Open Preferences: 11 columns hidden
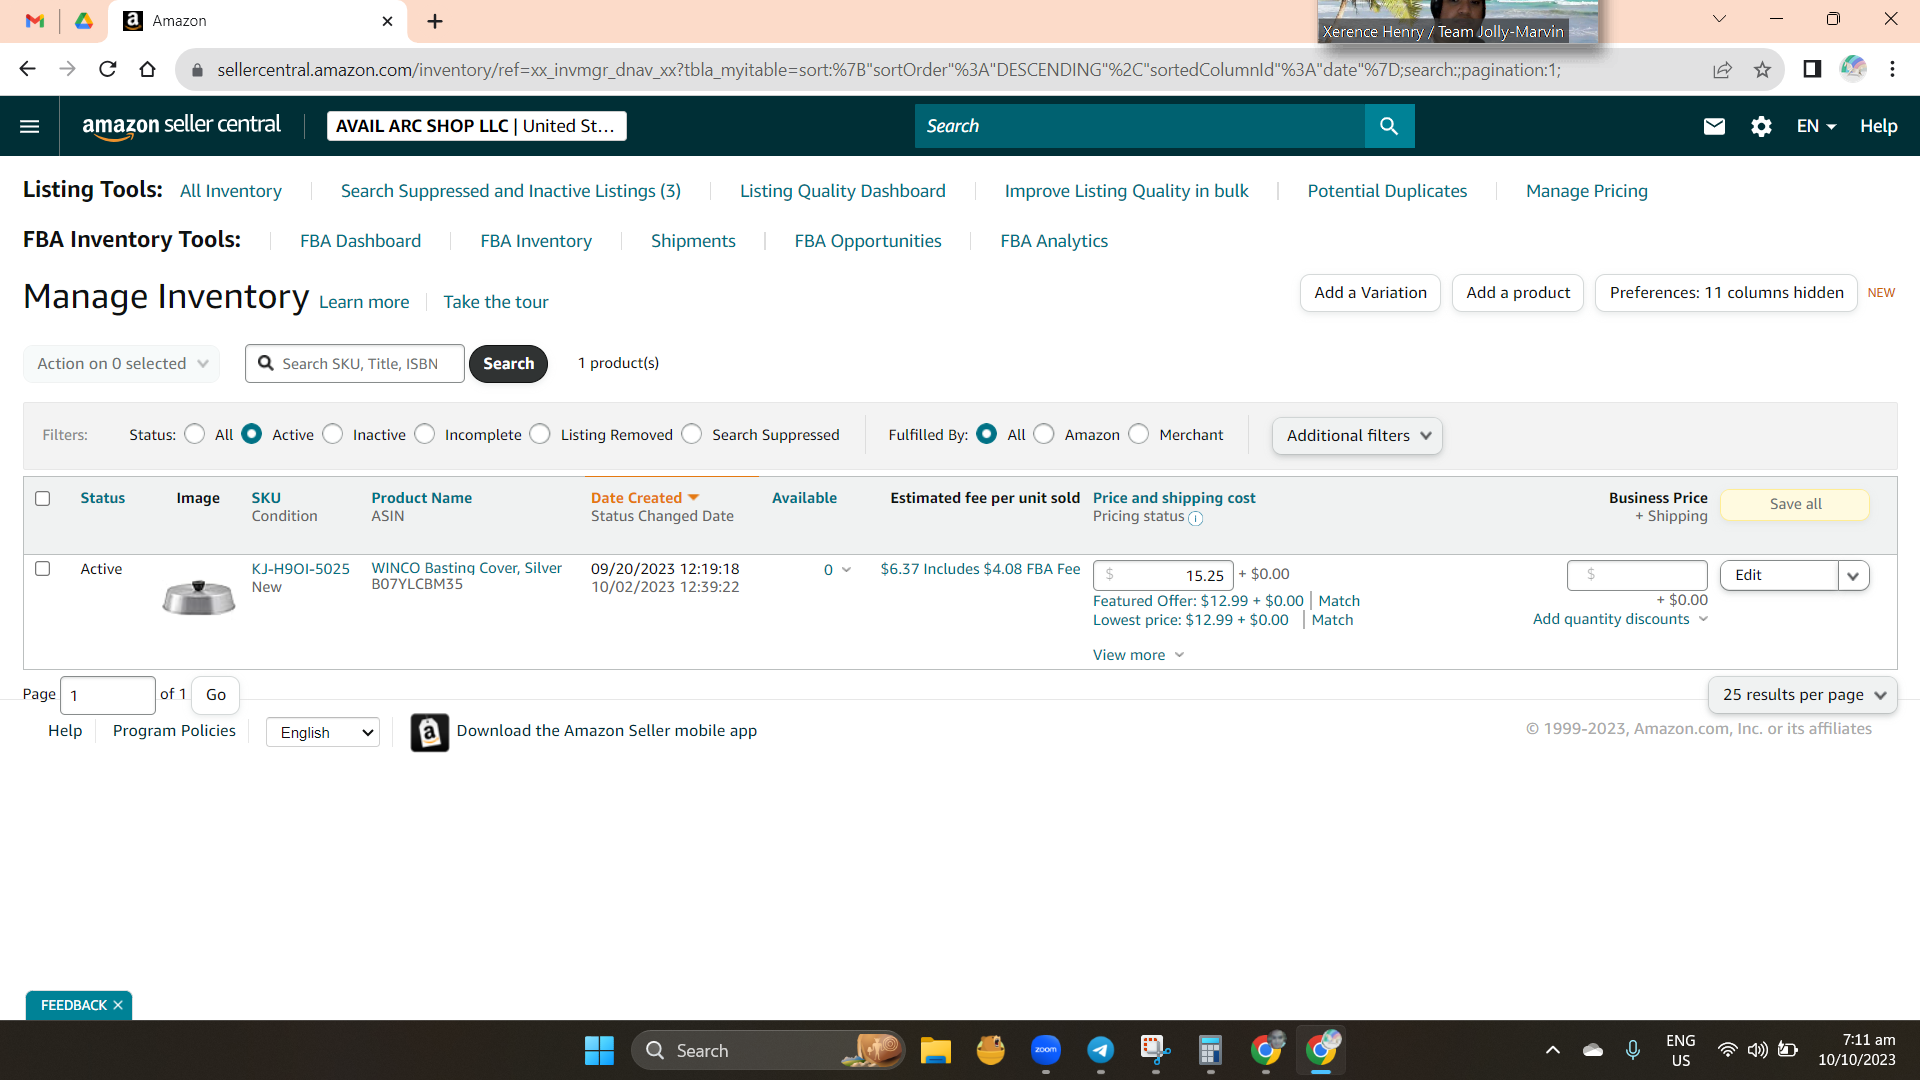Image resolution: width=1920 pixels, height=1080 pixels. pos(1726,293)
